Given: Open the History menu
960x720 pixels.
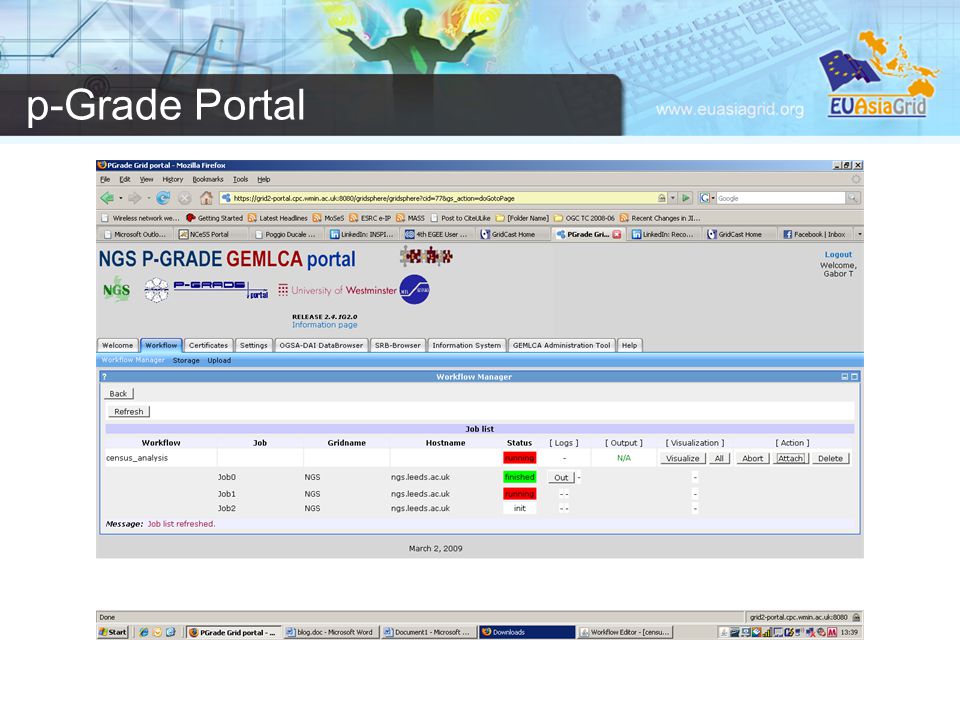Looking at the screenshot, I should coord(173,179).
